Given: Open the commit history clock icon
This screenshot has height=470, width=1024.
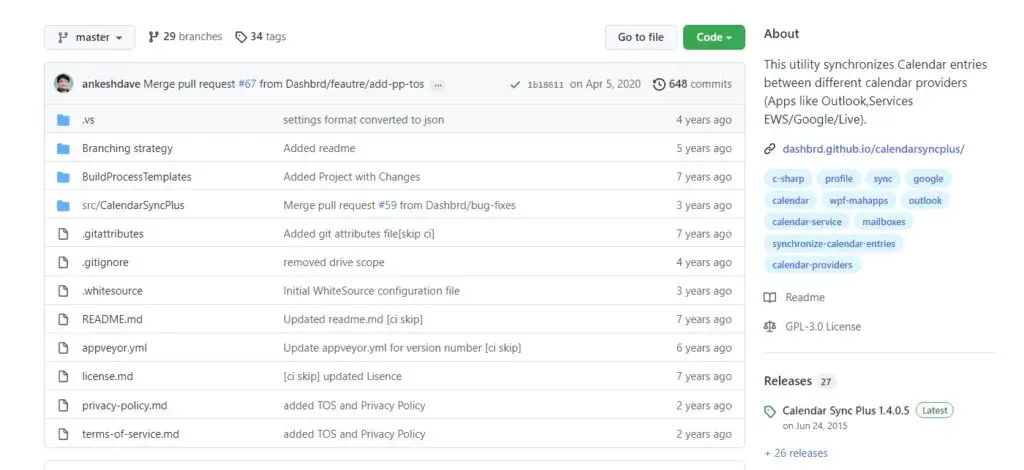Looking at the screenshot, I should tap(659, 84).
